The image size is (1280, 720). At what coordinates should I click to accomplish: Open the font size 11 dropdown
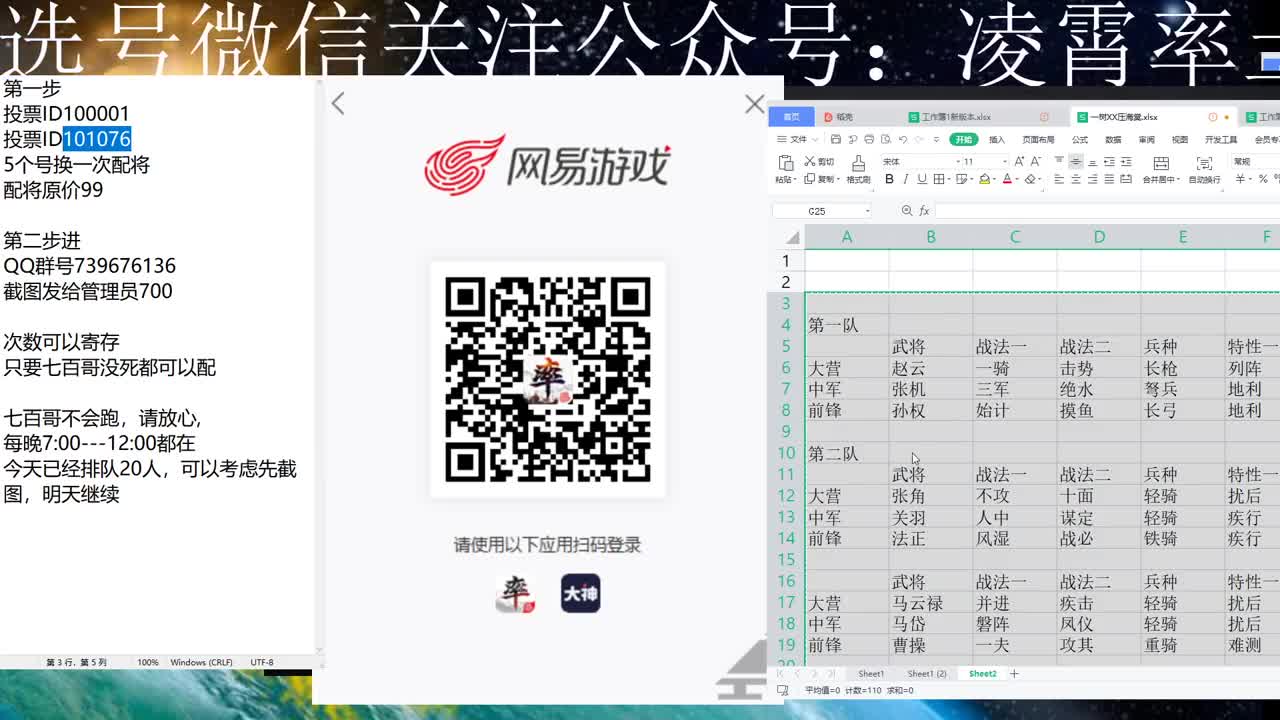pos(1005,162)
